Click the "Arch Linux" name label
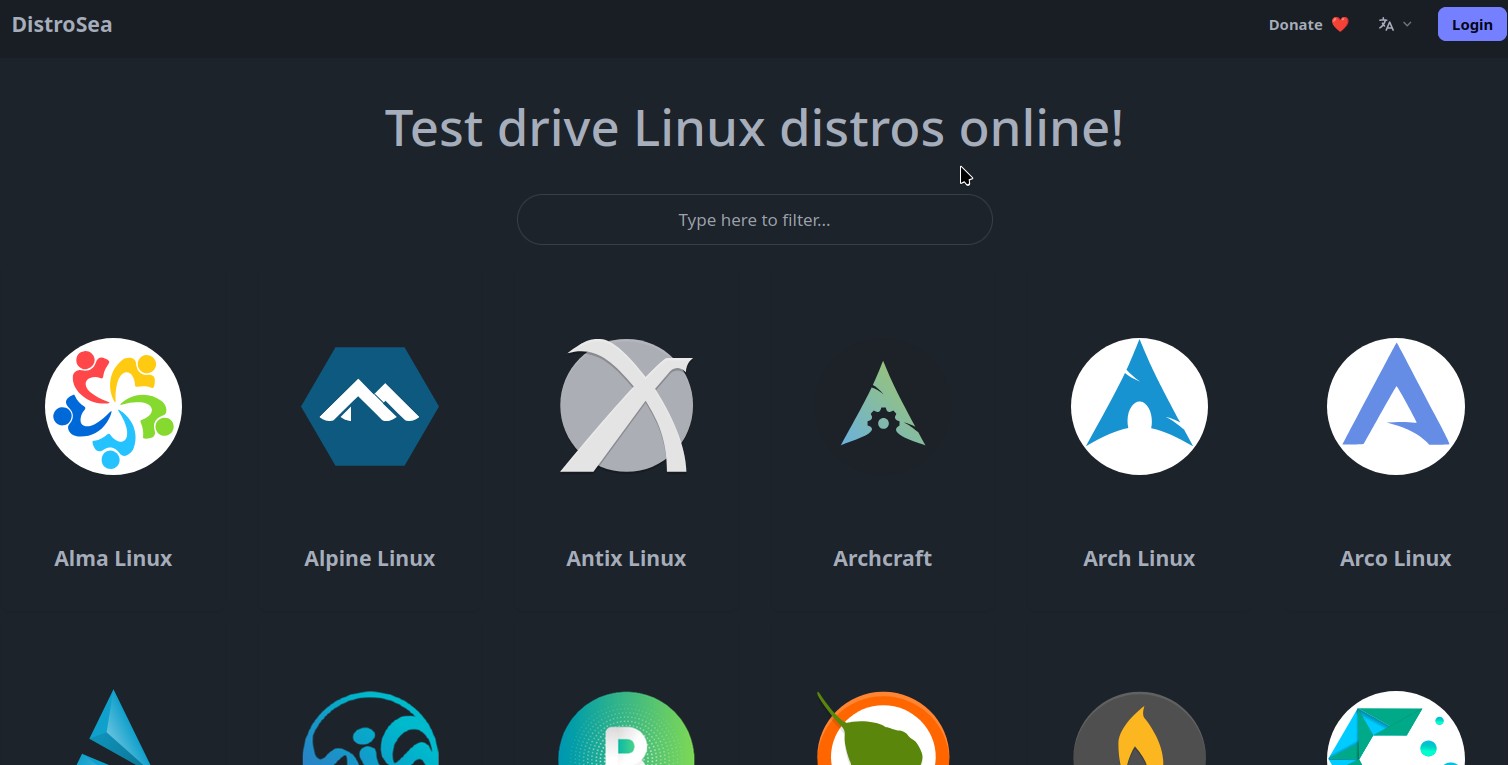 (x=1139, y=558)
